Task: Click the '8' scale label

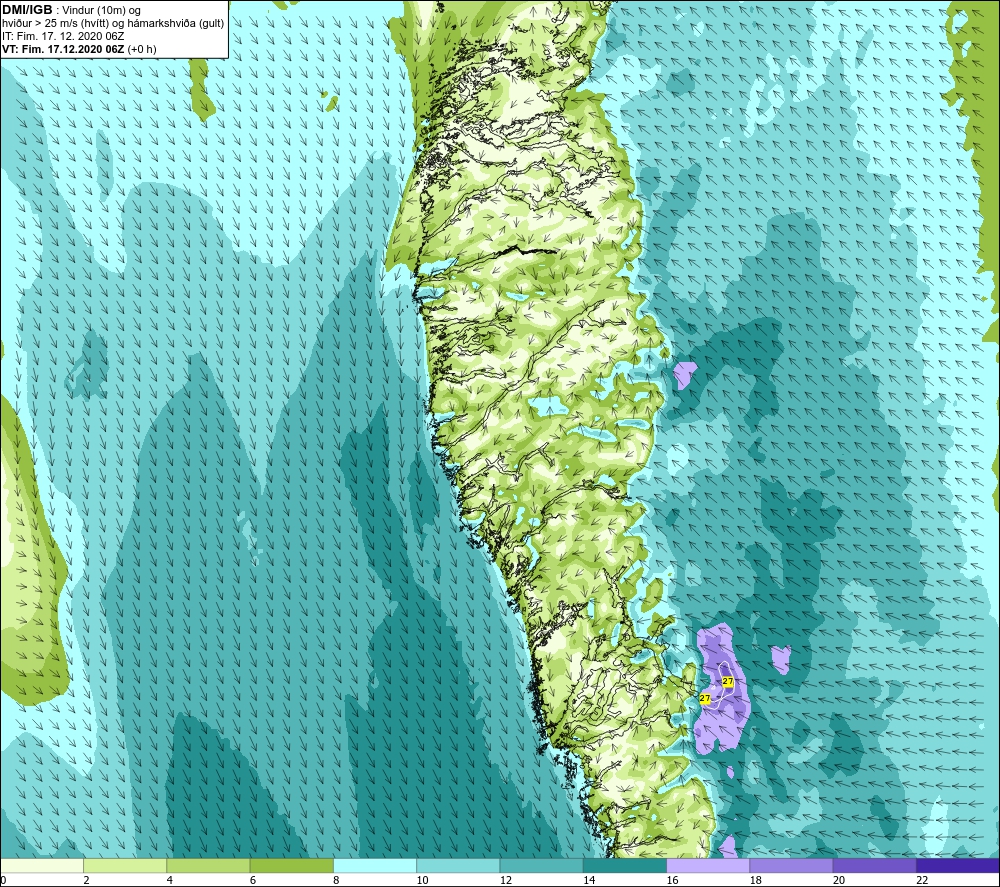Action: (x=336, y=880)
